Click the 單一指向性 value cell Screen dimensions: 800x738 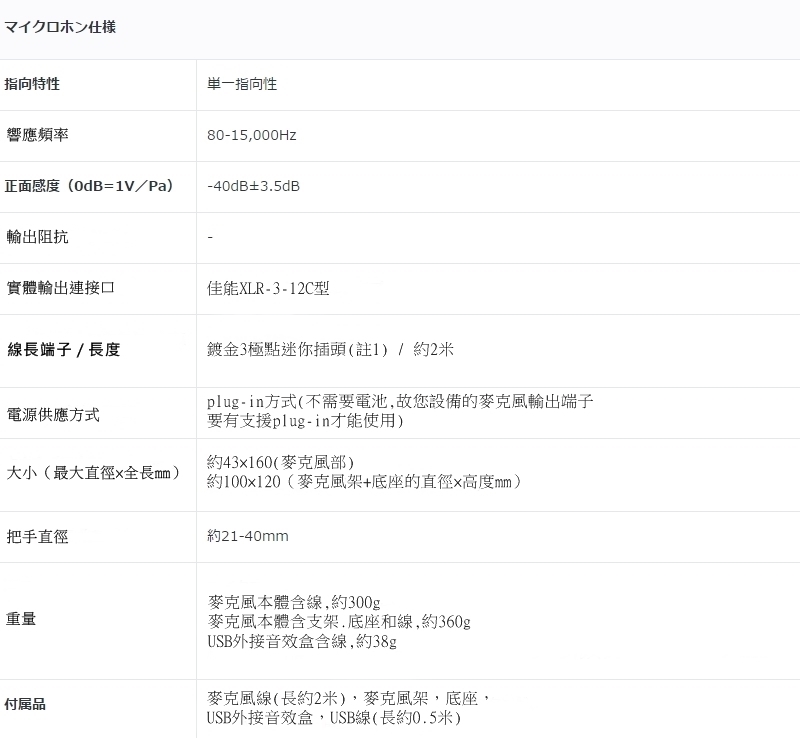click(x=242, y=84)
